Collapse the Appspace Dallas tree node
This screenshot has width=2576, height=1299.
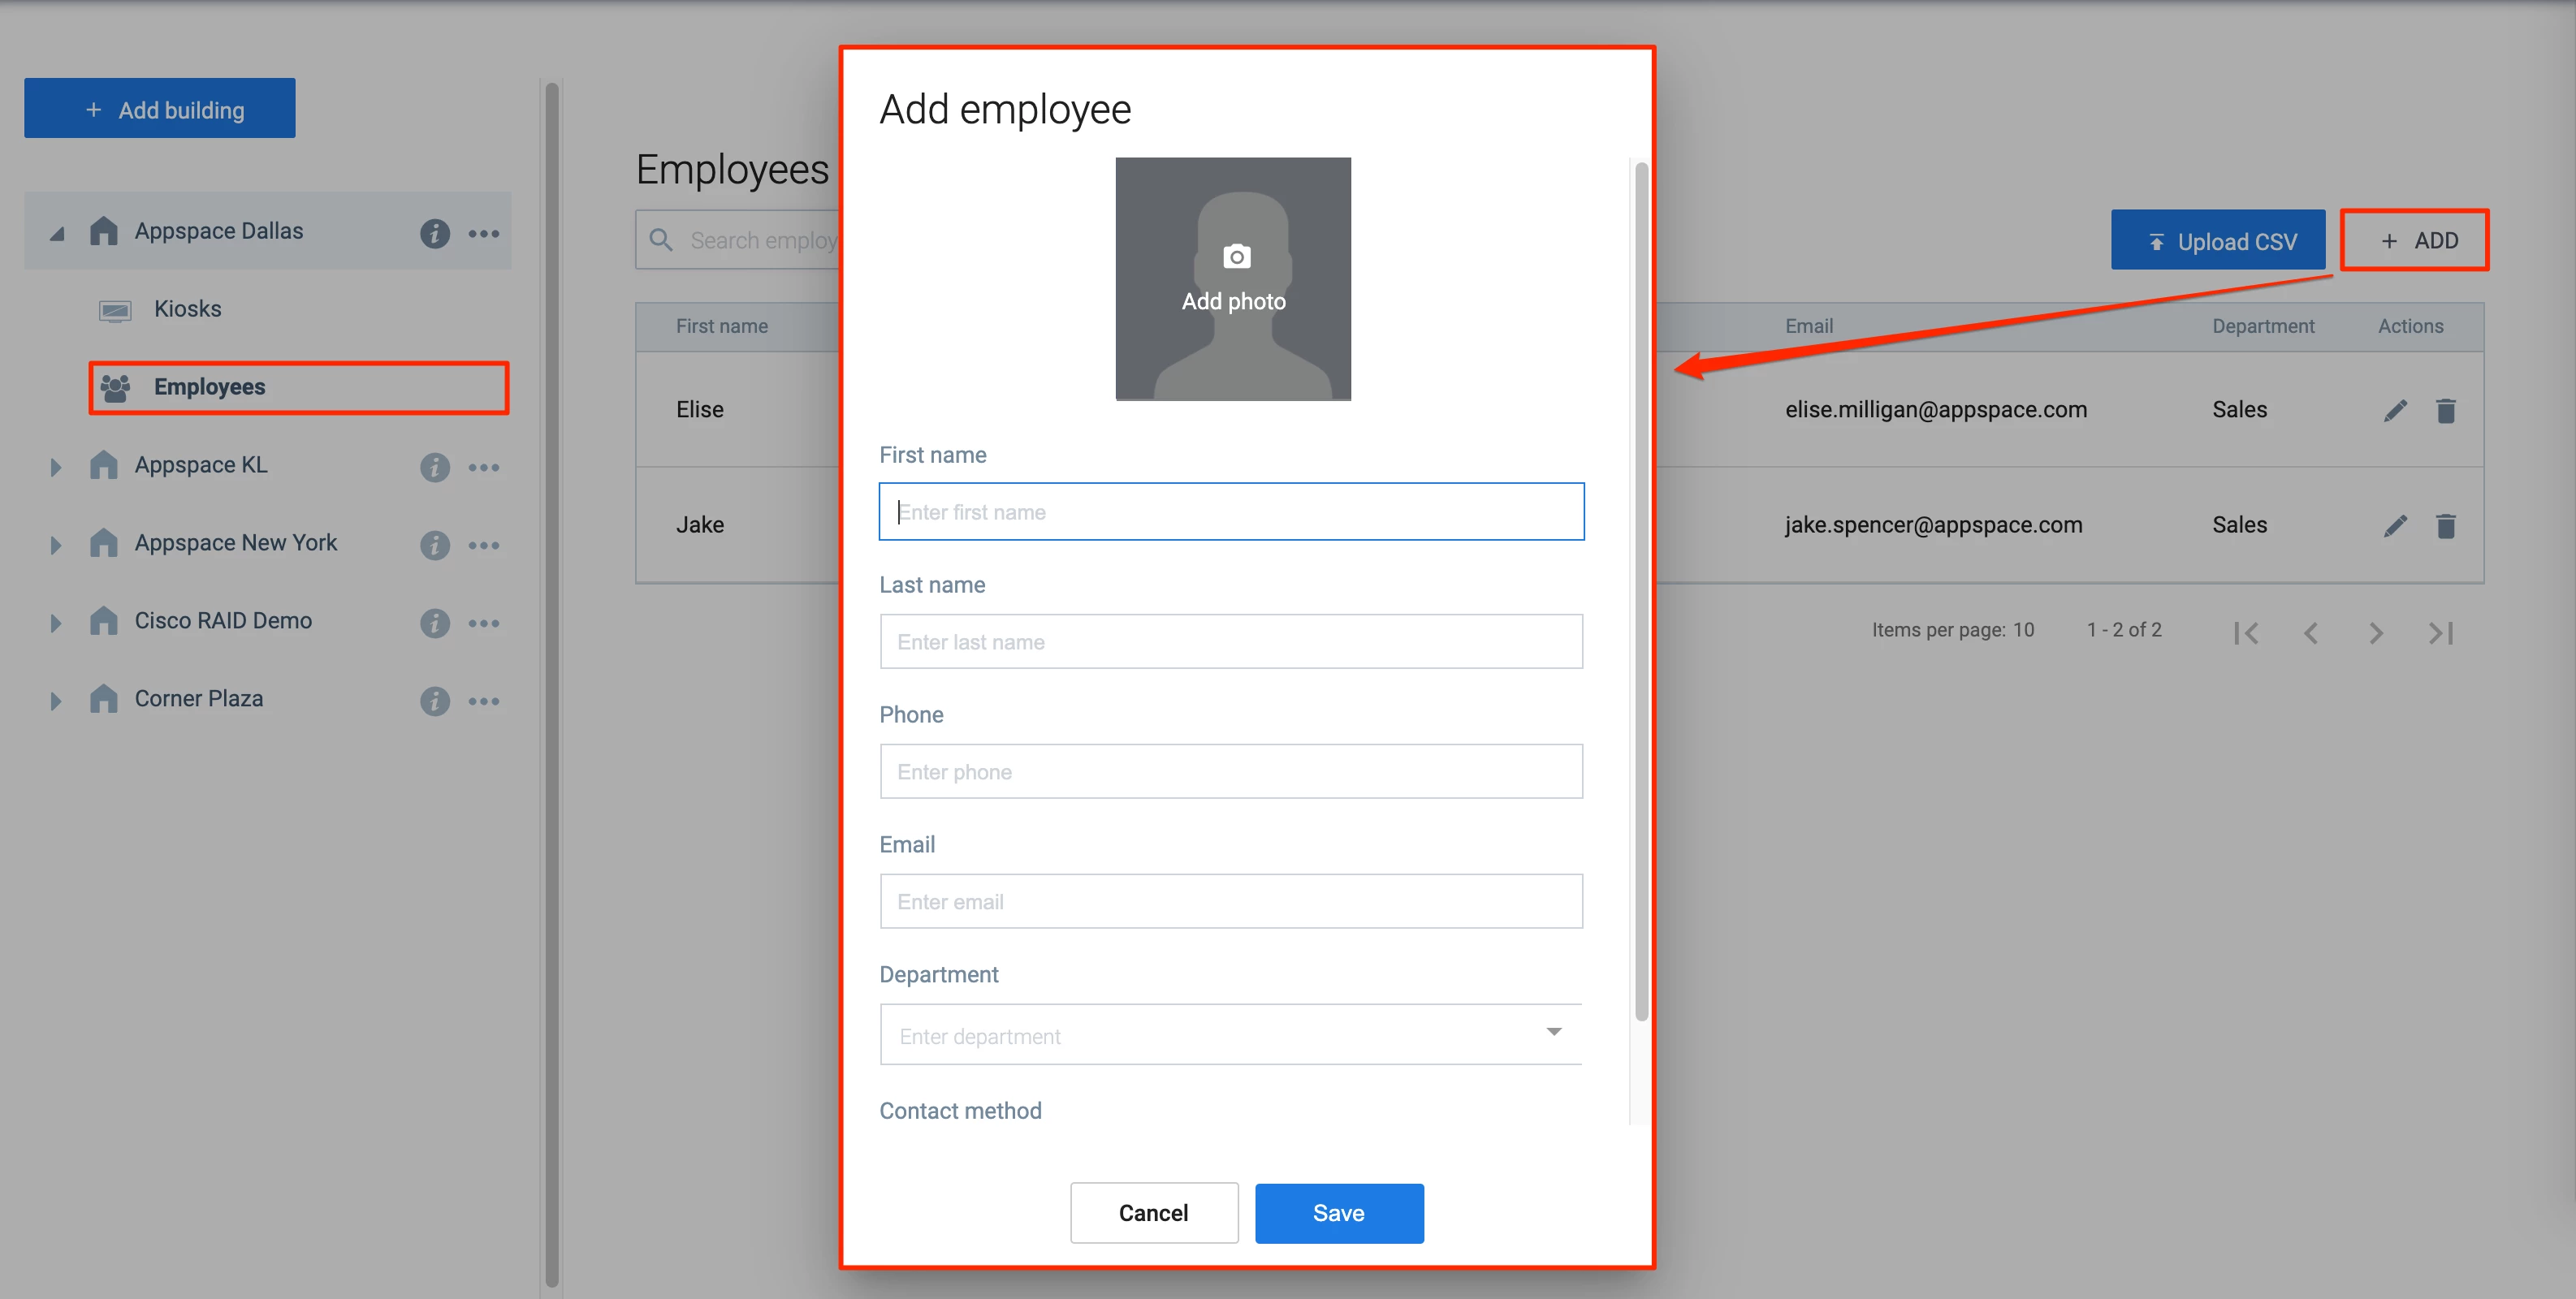tap(57, 233)
